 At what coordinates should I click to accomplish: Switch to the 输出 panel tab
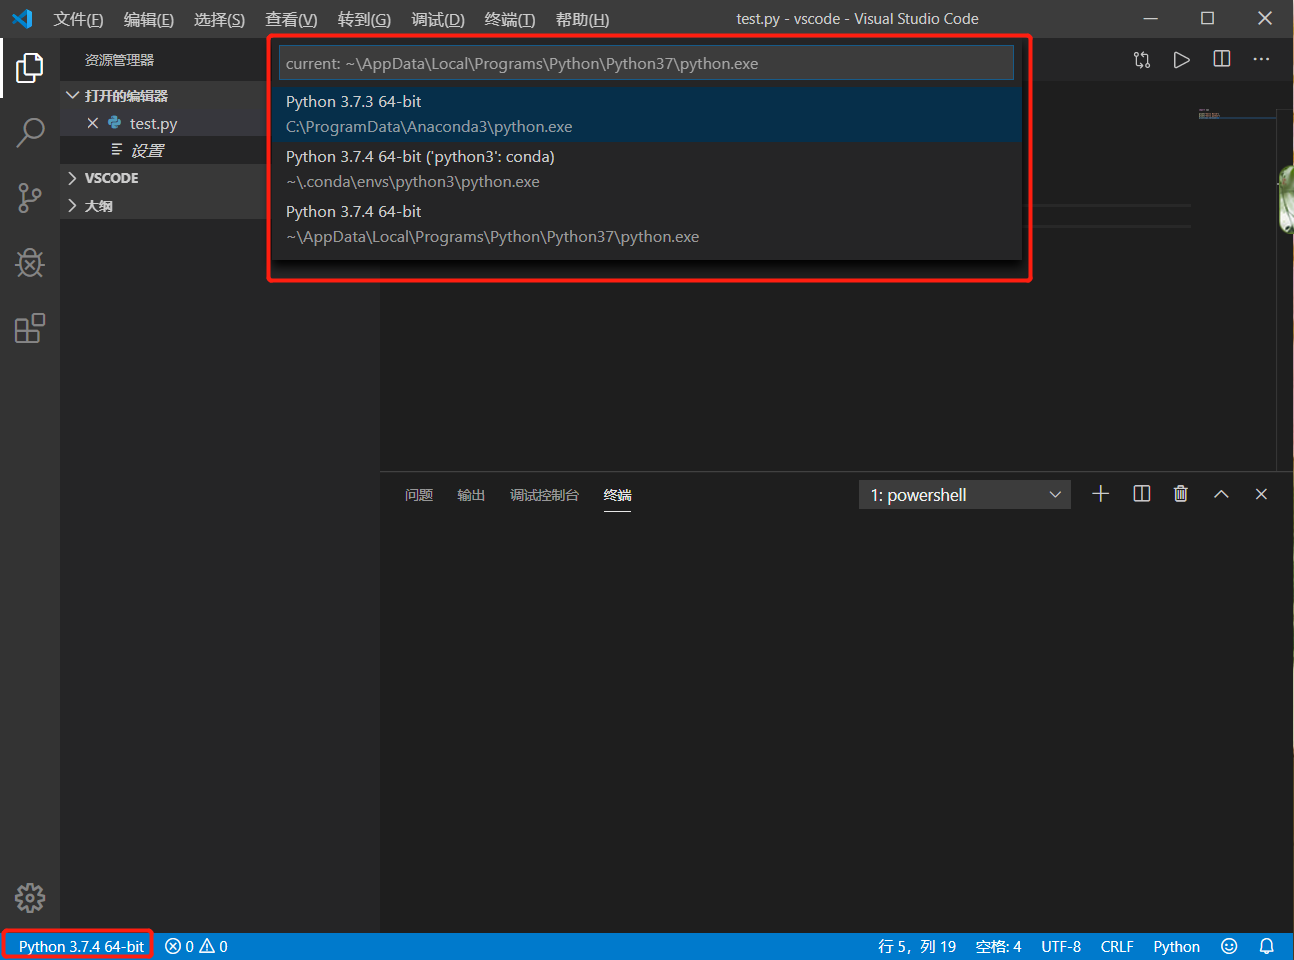click(471, 495)
